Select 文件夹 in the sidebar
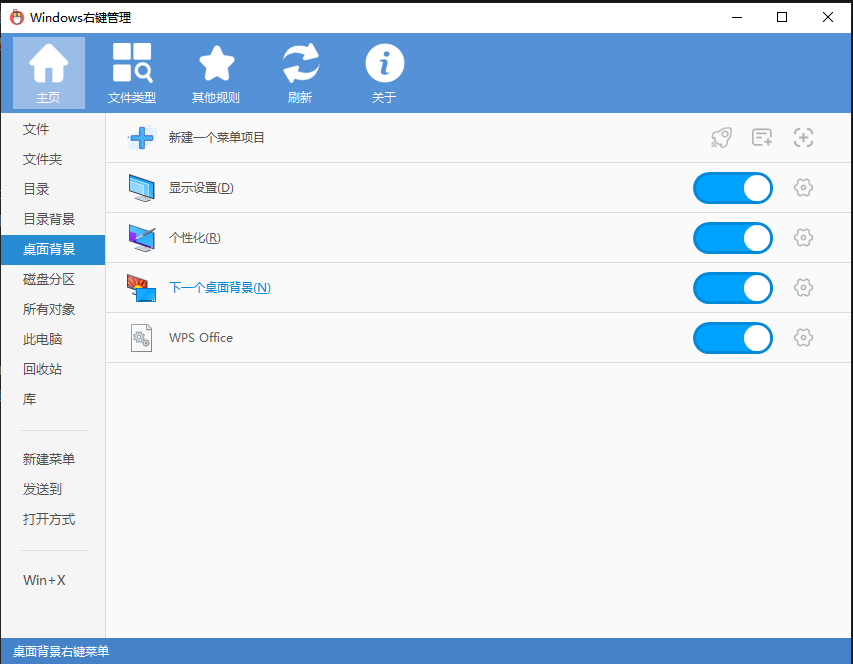 coord(43,159)
